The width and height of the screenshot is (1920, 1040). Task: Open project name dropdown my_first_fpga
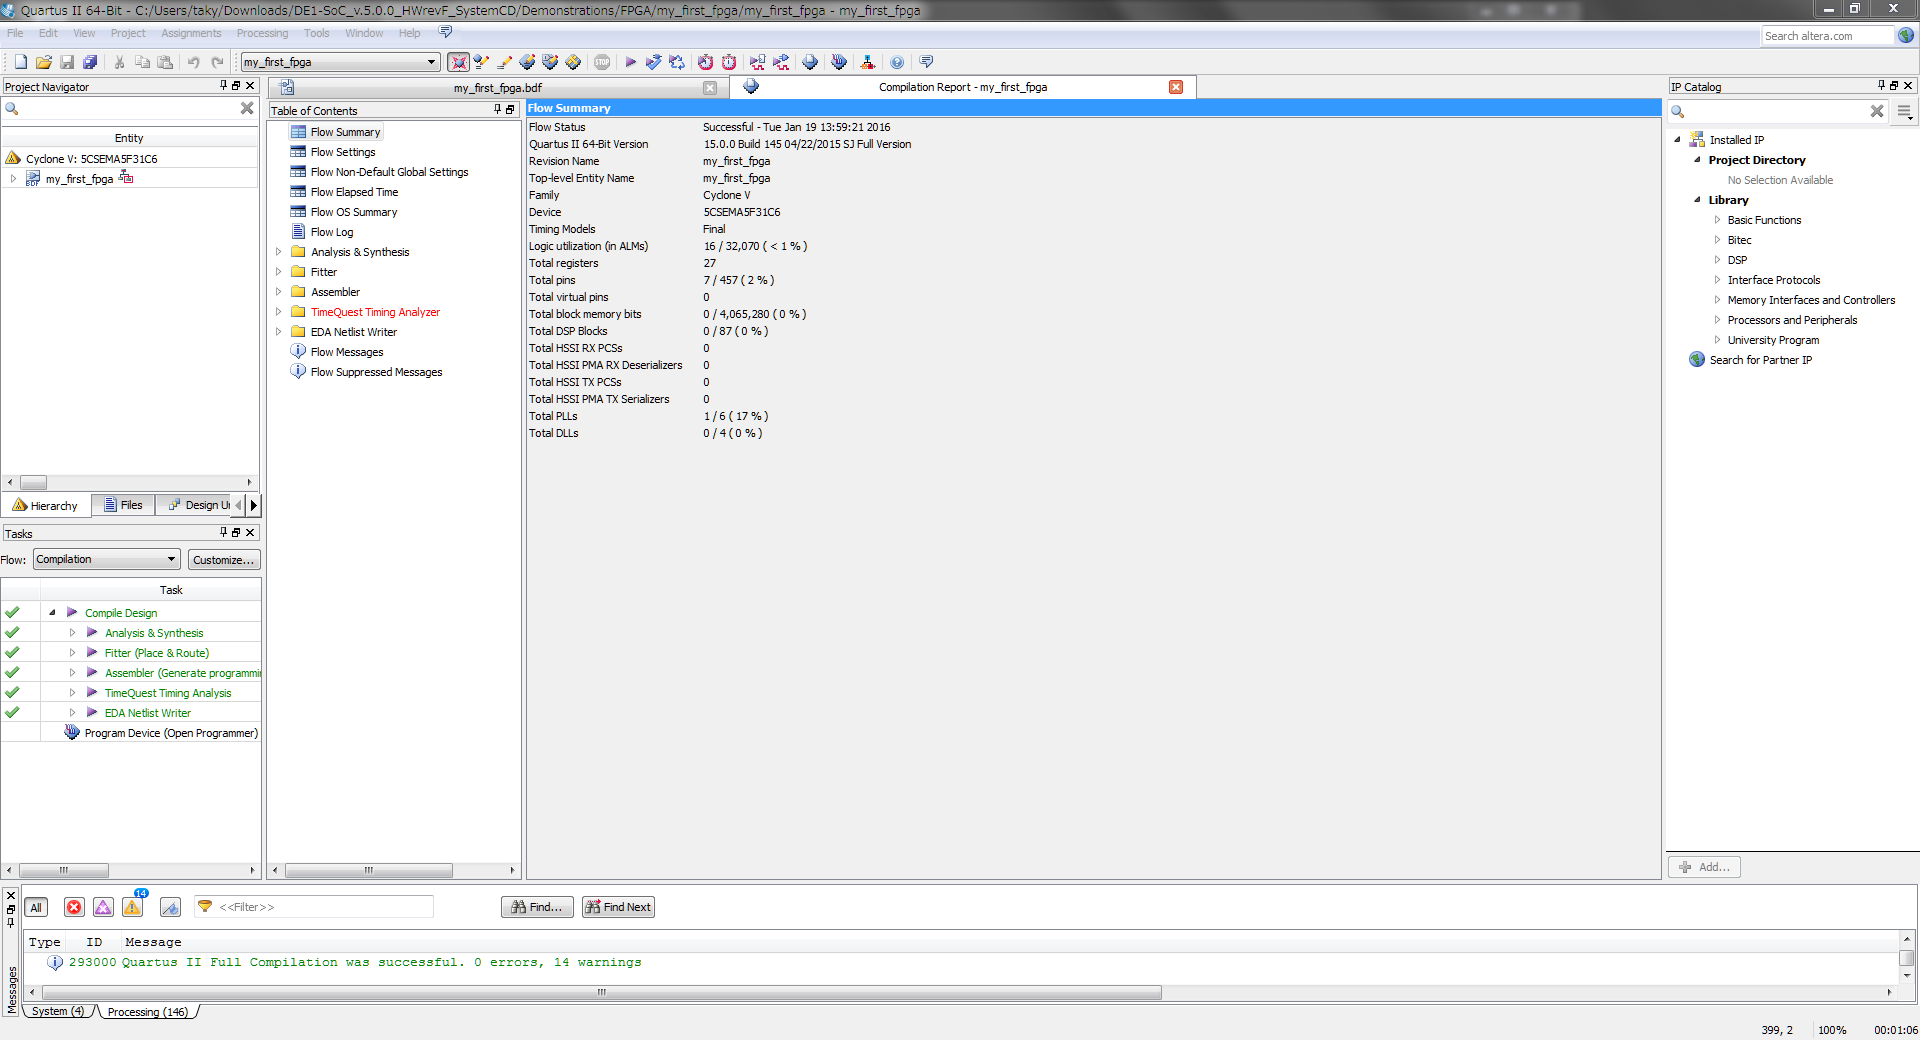coord(340,62)
